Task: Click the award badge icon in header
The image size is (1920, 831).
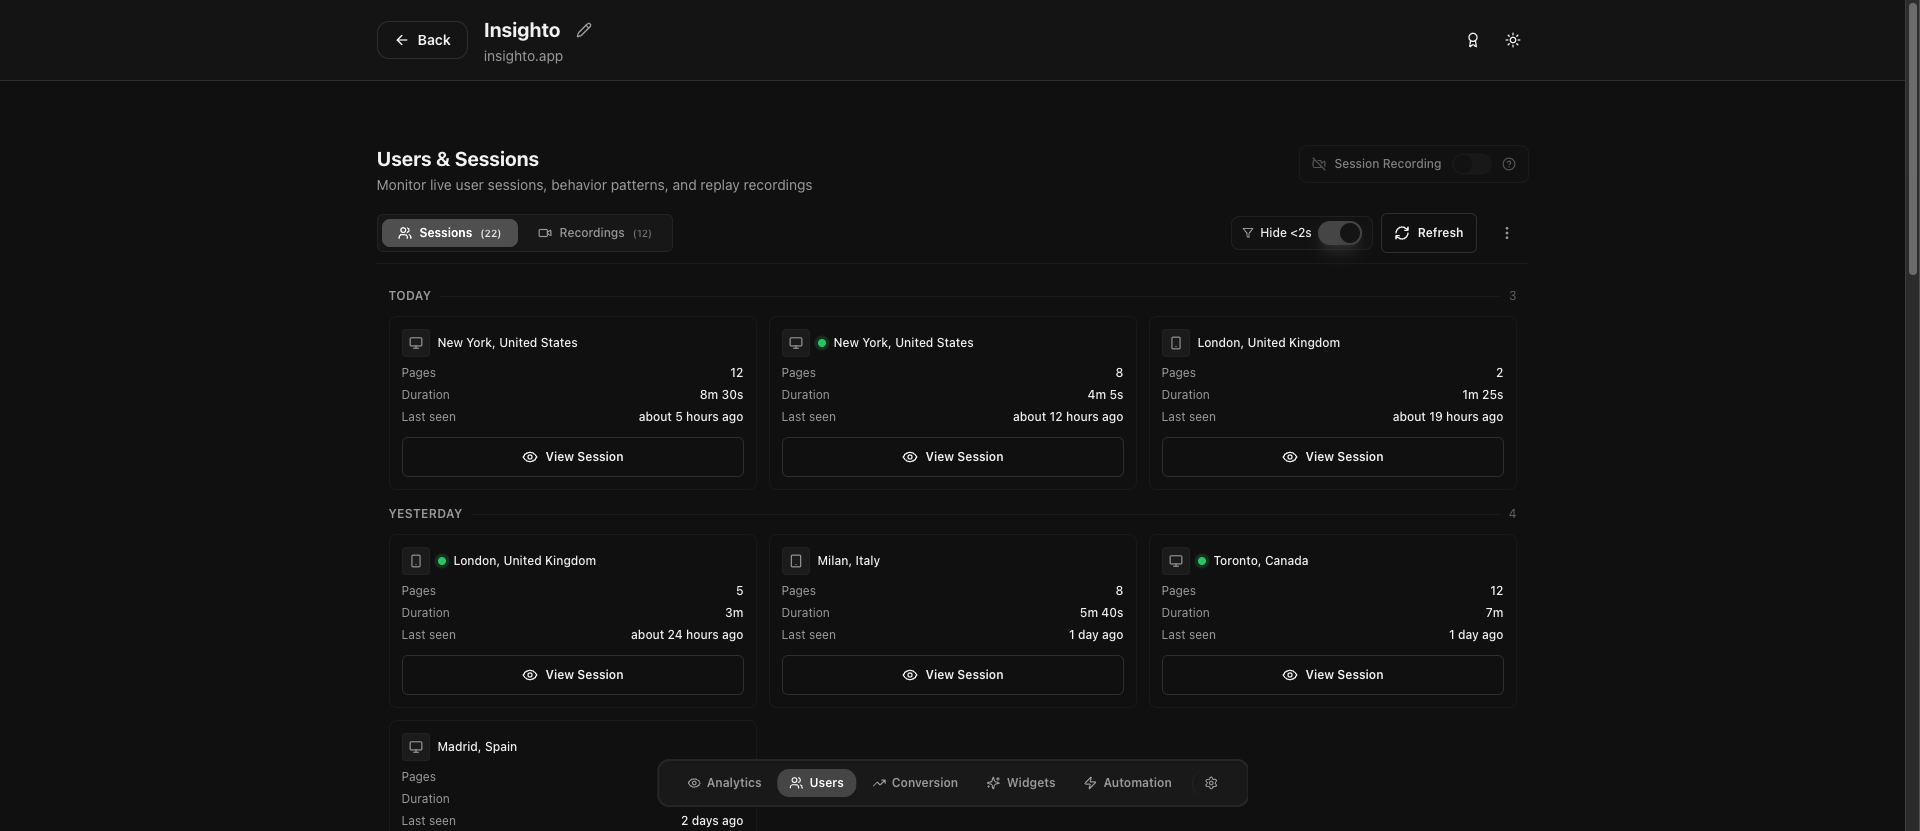Action: point(1472,40)
